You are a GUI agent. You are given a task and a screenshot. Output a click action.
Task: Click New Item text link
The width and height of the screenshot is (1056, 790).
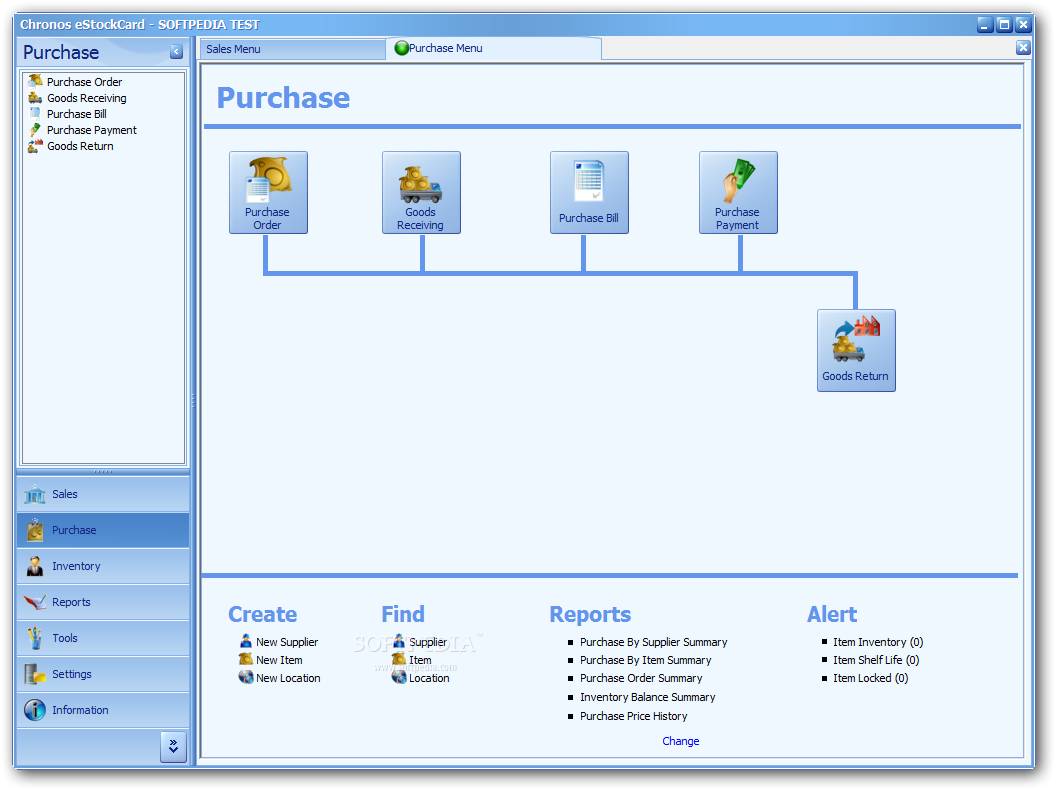[279, 661]
